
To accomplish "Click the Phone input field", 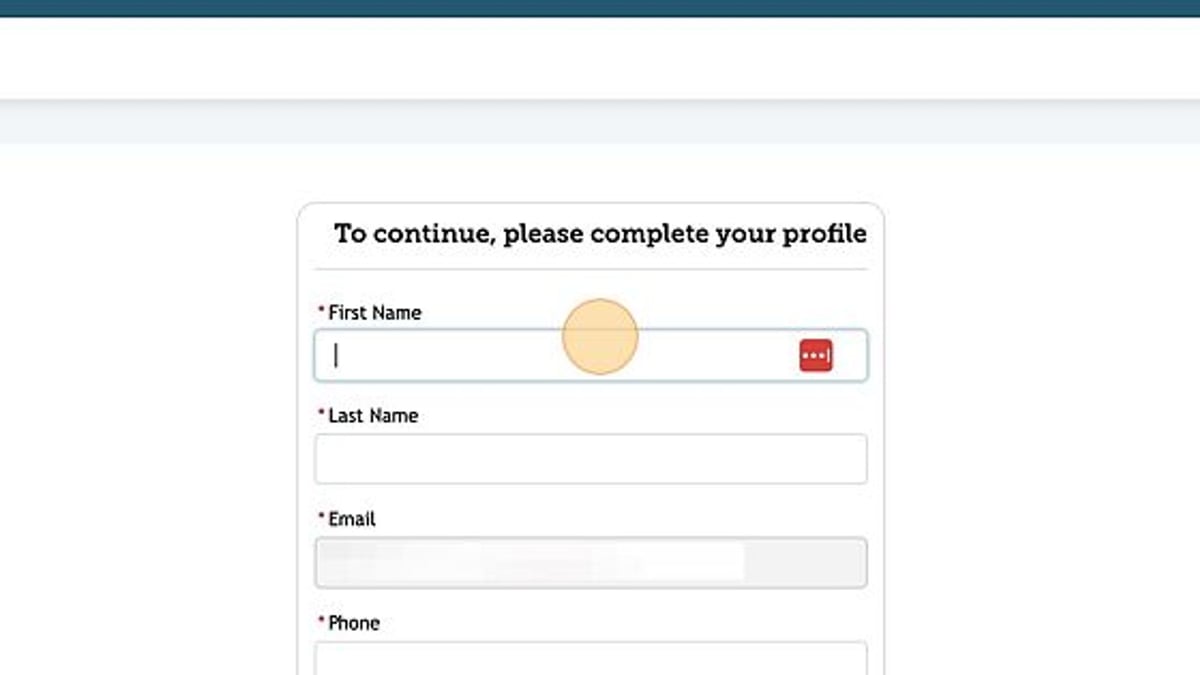I will pos(590,660).
